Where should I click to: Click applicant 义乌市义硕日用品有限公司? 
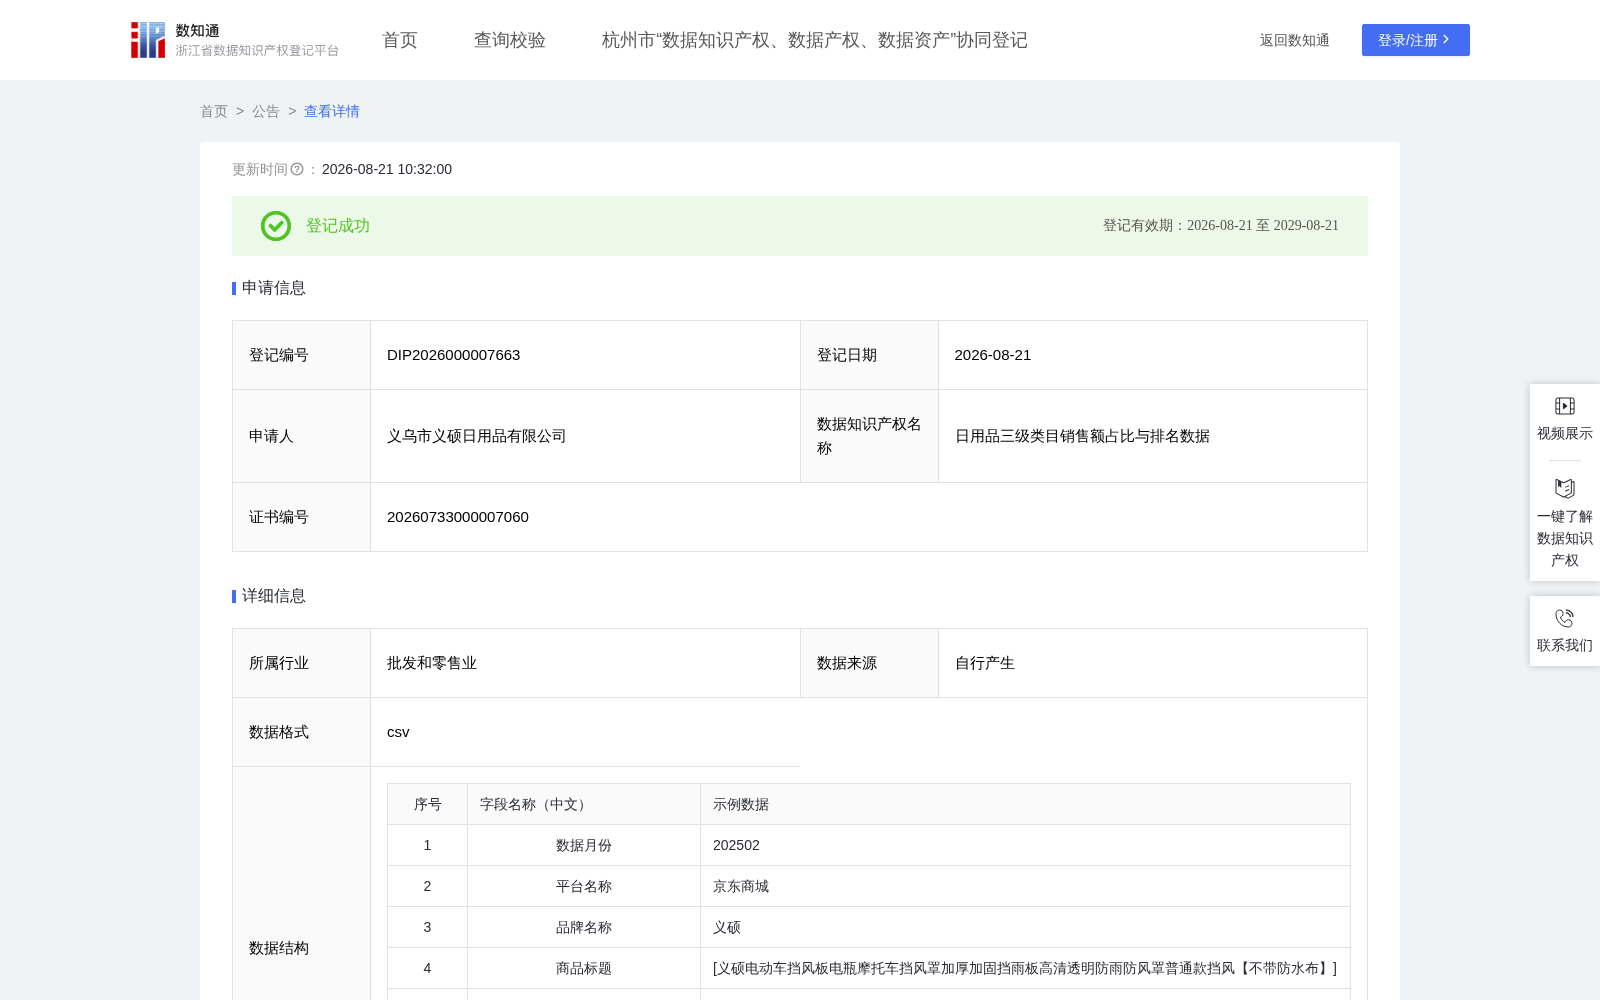point(477,436)
